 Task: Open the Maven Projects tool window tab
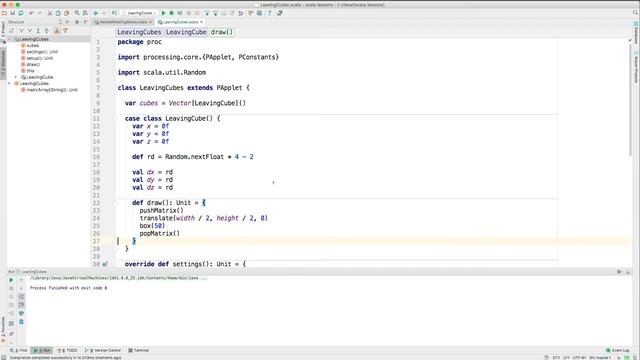(636, 67)
